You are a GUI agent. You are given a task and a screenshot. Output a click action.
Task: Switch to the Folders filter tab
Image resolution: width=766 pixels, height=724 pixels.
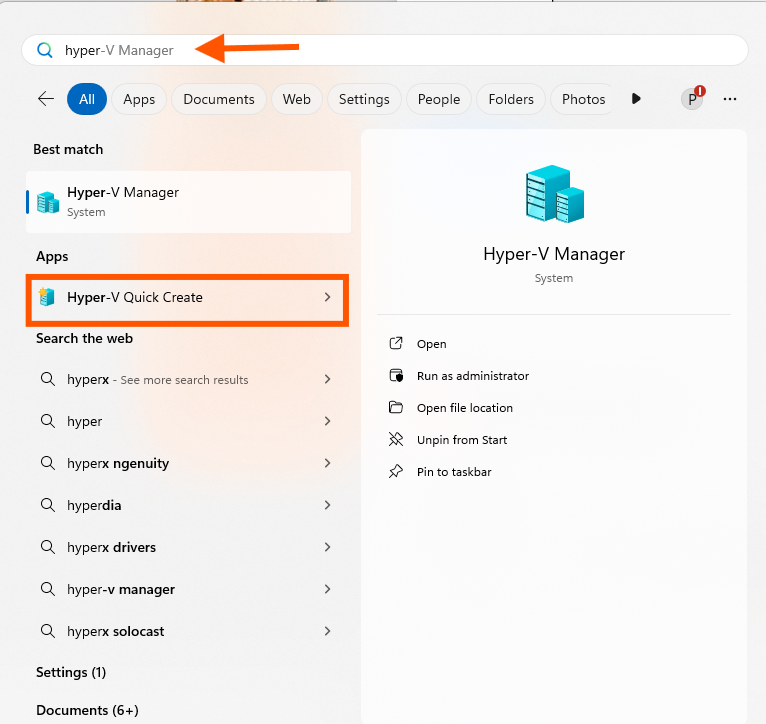click(511, 99)
